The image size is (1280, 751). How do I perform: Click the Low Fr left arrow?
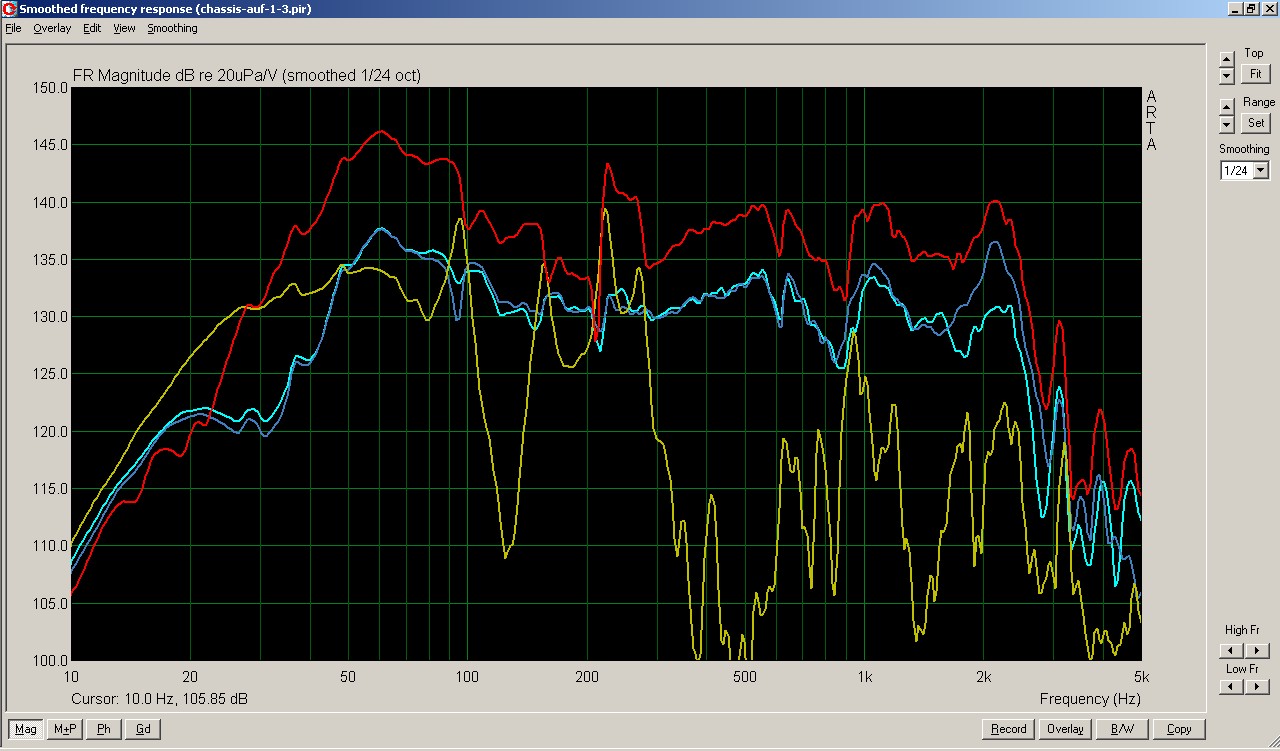[1229, 687]
